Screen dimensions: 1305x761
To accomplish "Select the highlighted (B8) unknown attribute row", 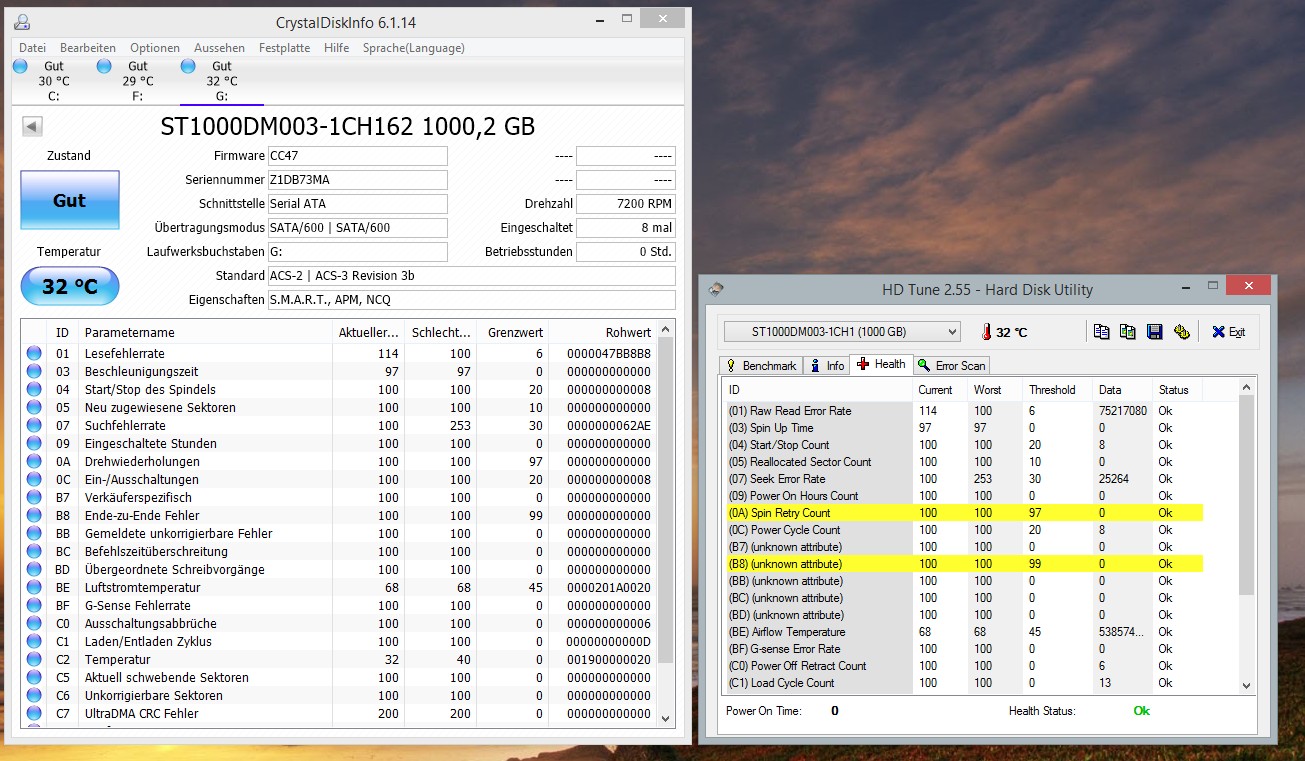I will pos(964,564).
